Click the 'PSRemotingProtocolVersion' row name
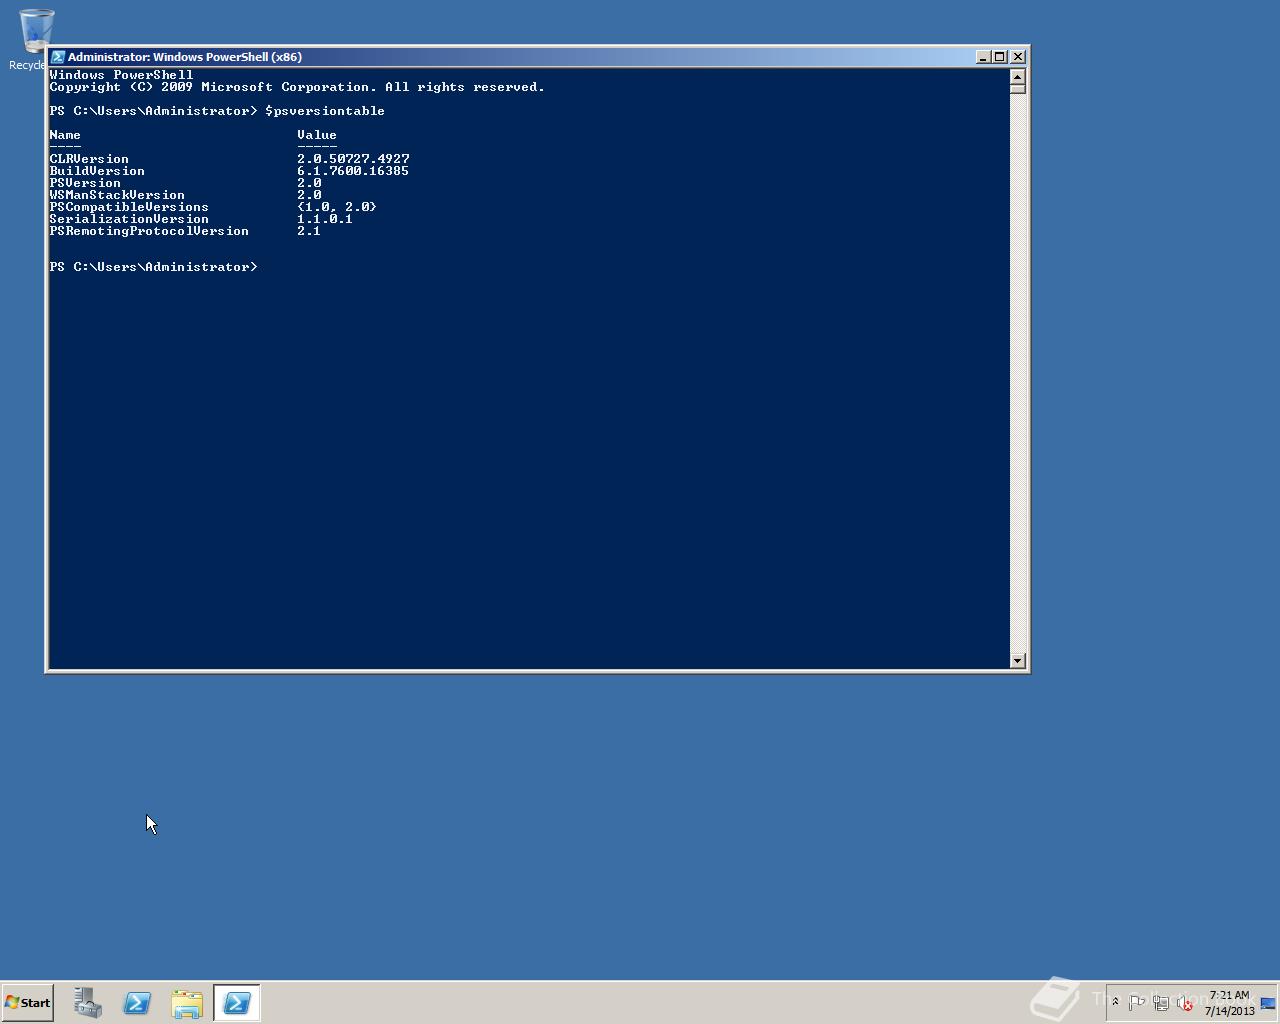Image resolution: width=1280 pixels, height=1024 pixels. (149, 231)
